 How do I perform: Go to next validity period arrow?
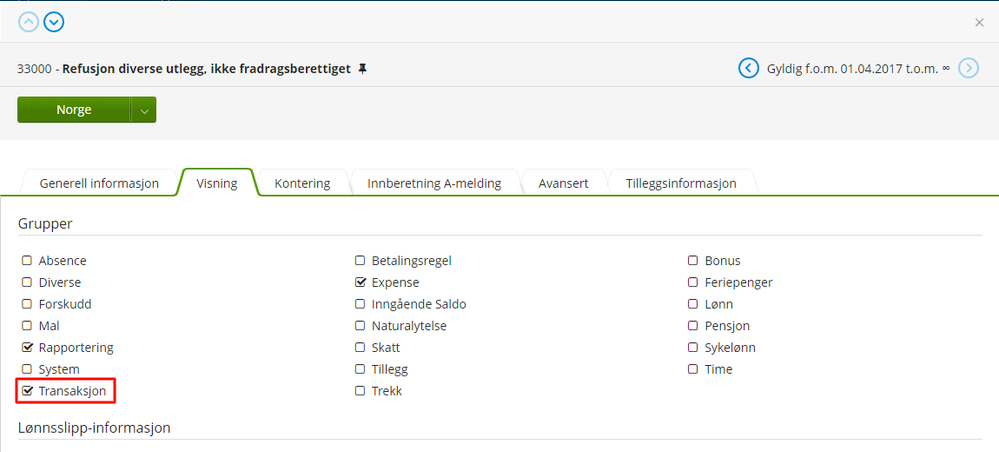pyautogui.click(x=968, y=68)
